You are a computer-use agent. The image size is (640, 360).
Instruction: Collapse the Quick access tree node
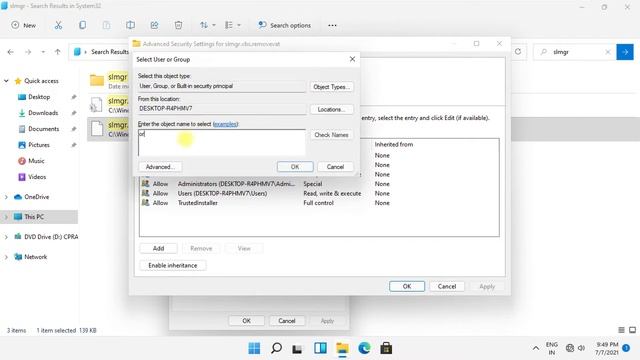(x=6, y=81)
